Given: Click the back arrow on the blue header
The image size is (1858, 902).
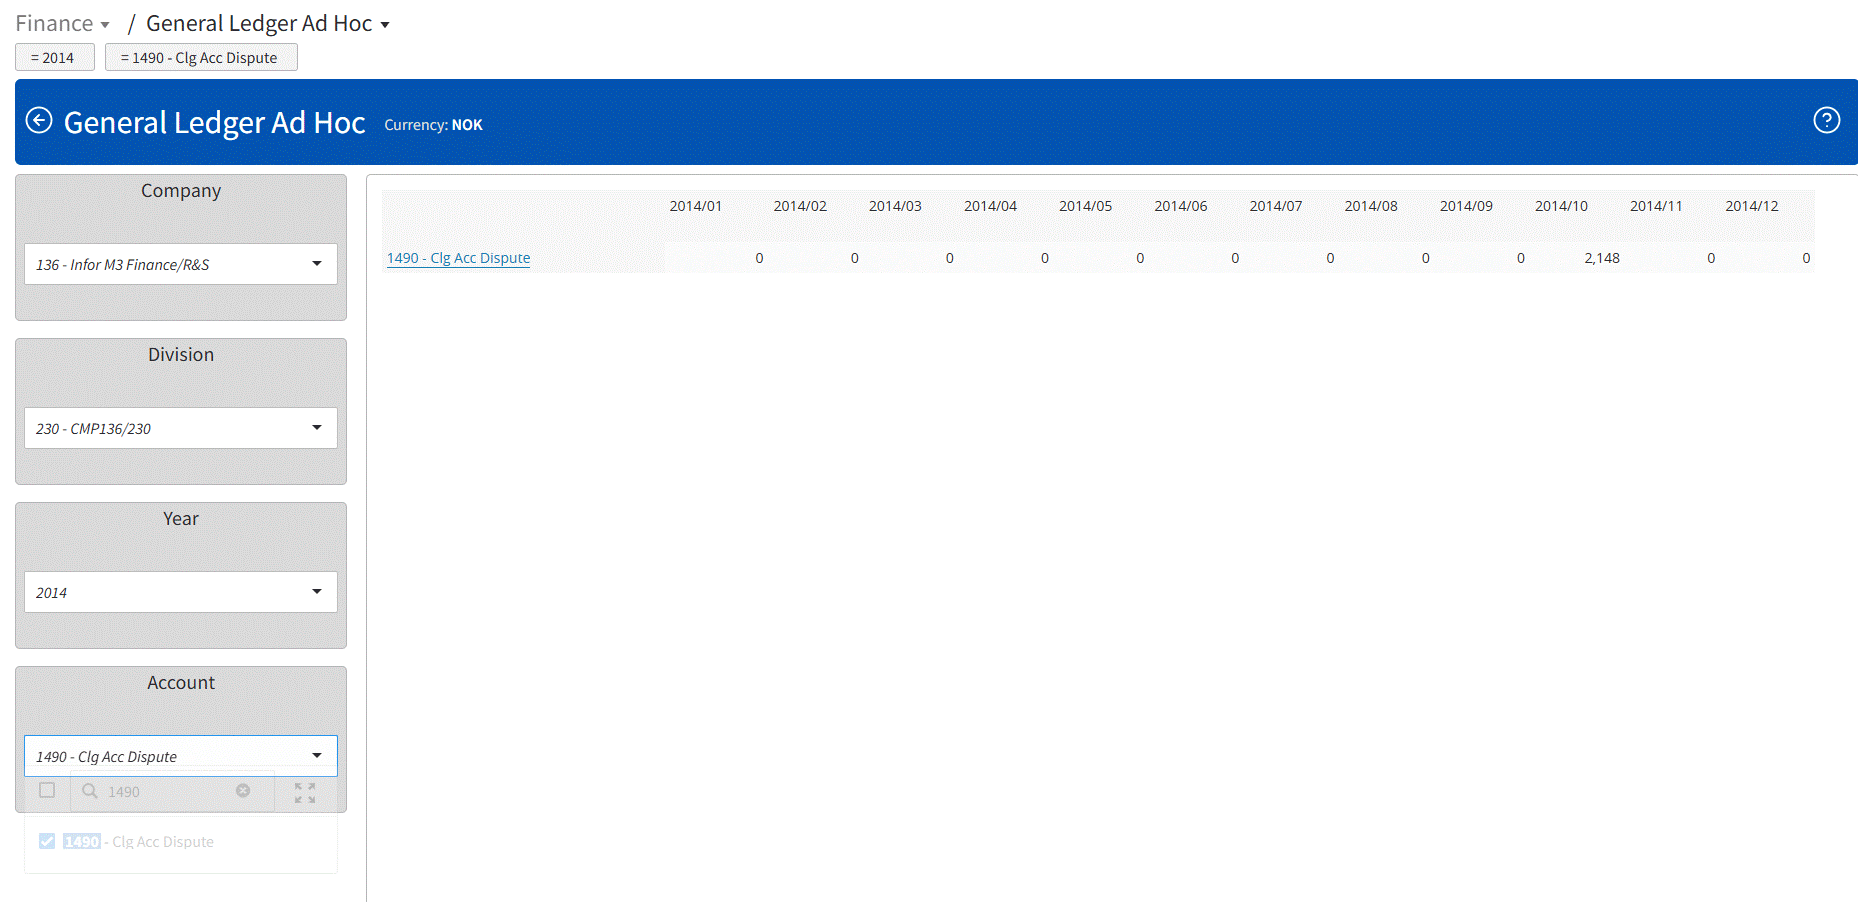Looking at the screenshot, I should click(x=39, y=120).
